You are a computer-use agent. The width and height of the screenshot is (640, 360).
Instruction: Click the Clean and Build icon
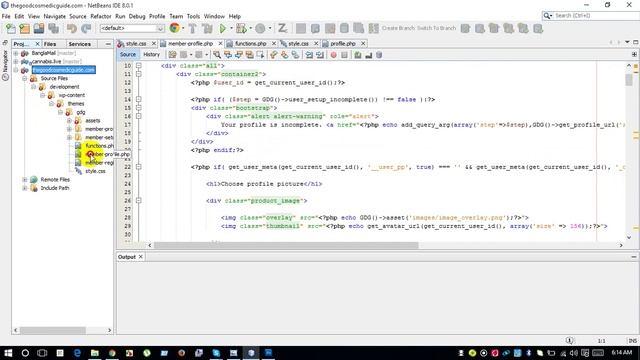207,28
